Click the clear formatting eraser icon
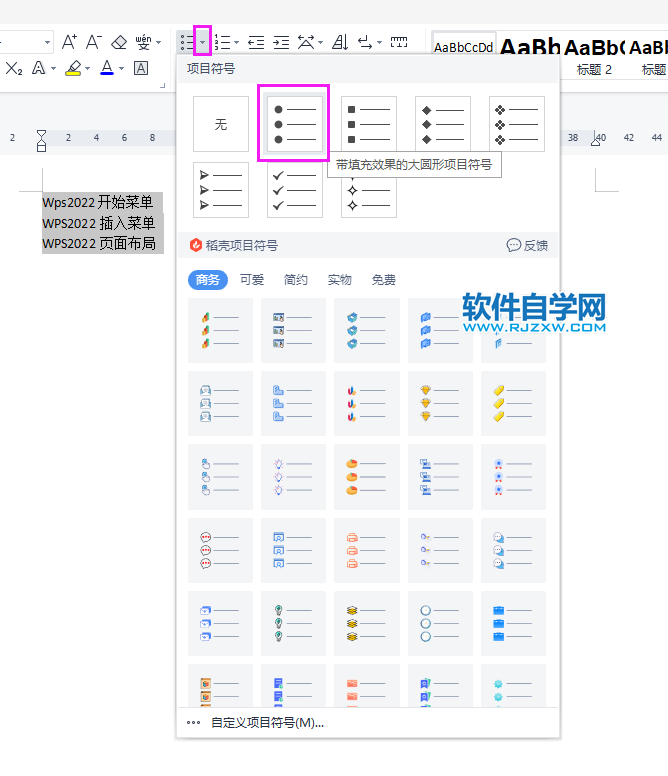This screenshot has width=668, height=776. [119, 43]
